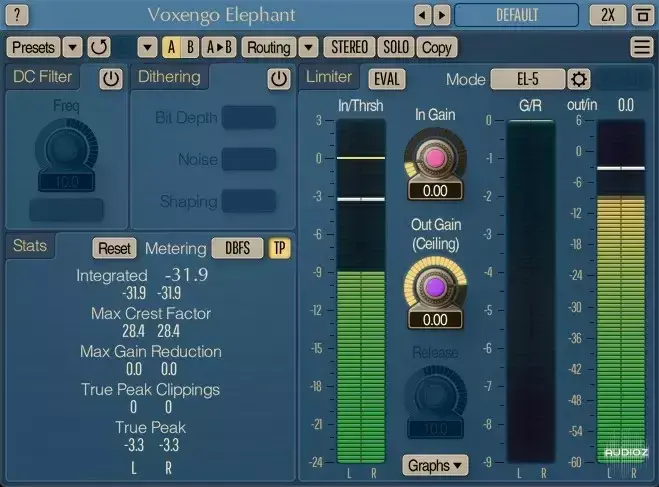
Task: Select the Limiter tab label
Action: pyautogui.click(x=329, y=77)
